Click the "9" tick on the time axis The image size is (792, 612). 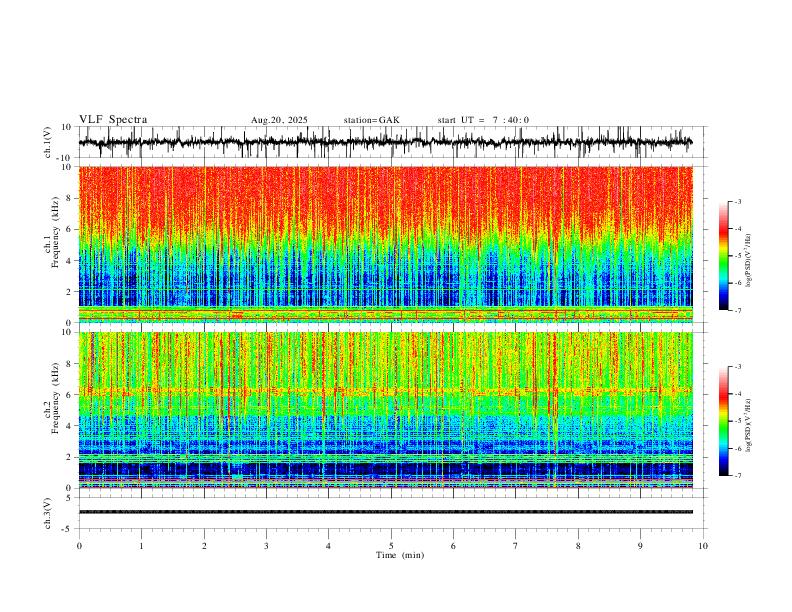(640, 546)
